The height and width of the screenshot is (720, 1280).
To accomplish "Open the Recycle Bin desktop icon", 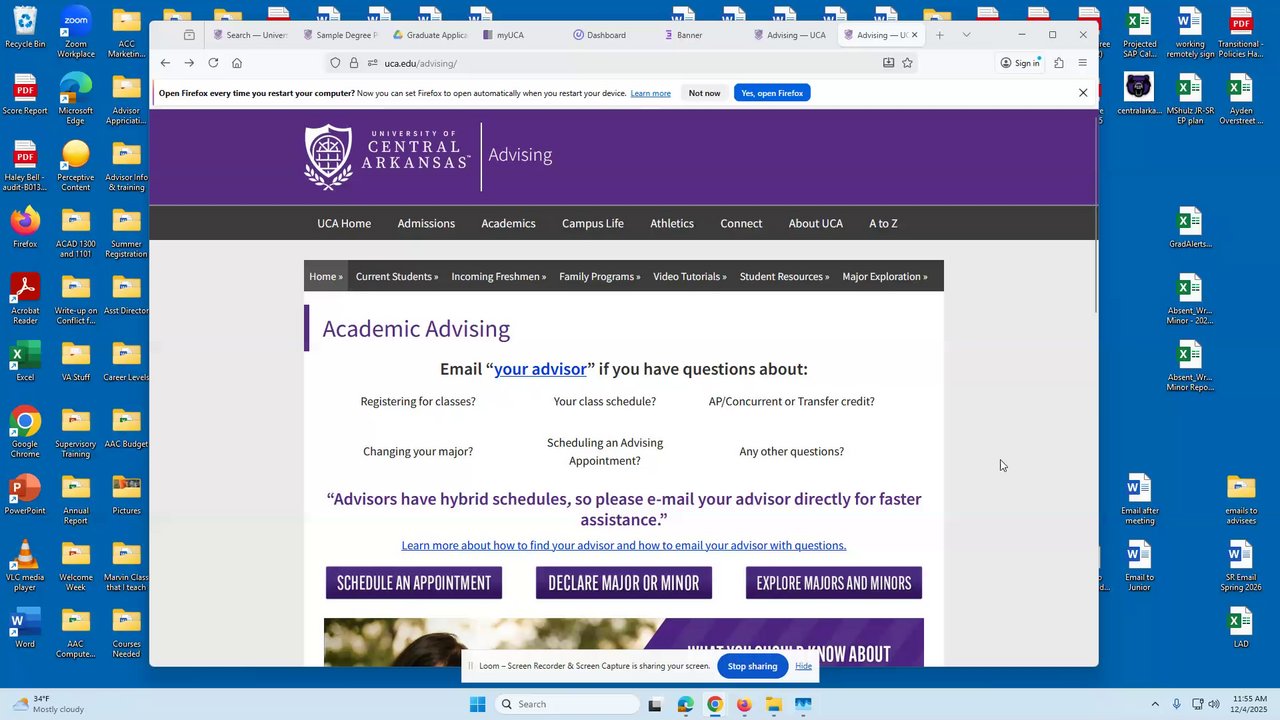I will point(25,27).
